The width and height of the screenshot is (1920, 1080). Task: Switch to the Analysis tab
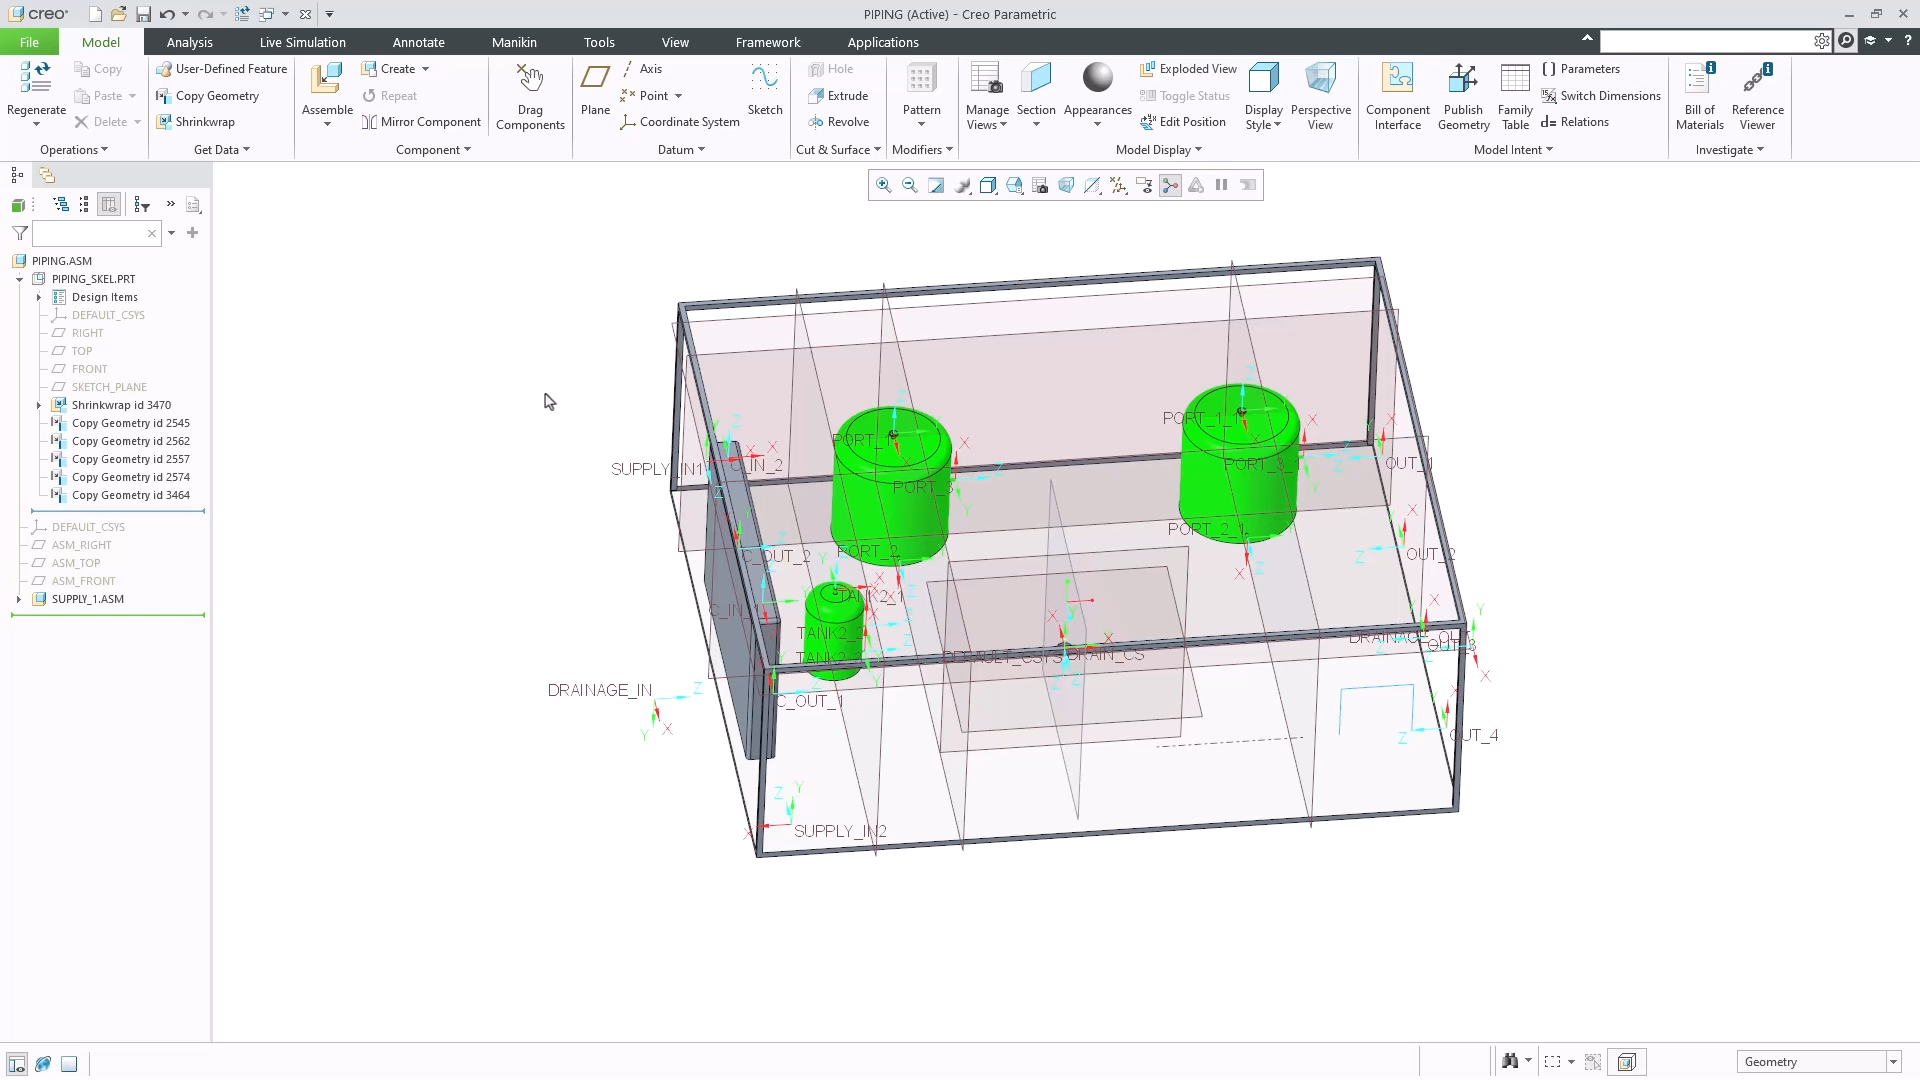pos(189,42)
